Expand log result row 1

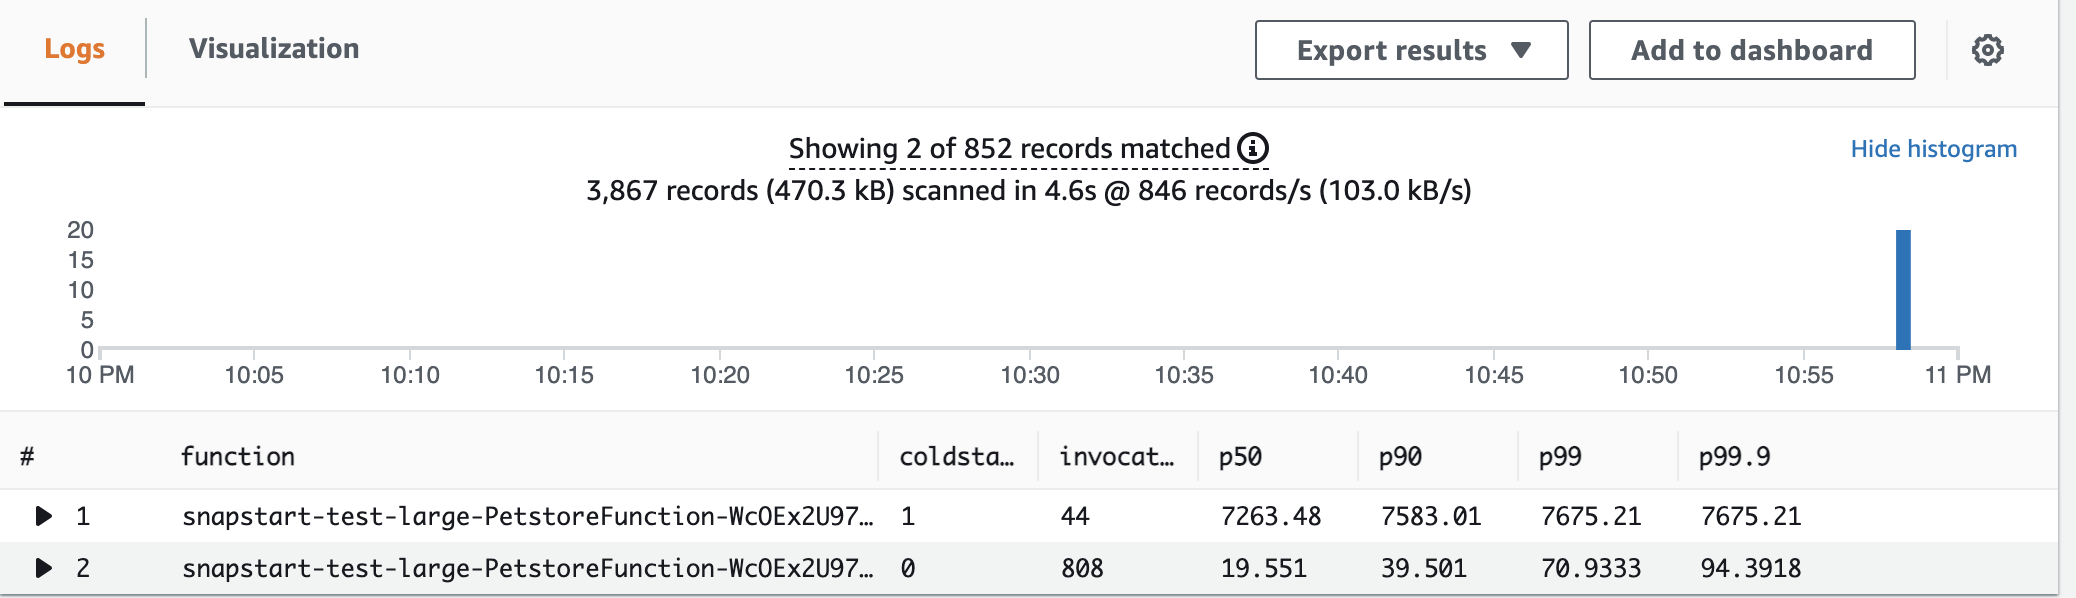[x=43, y=516]
